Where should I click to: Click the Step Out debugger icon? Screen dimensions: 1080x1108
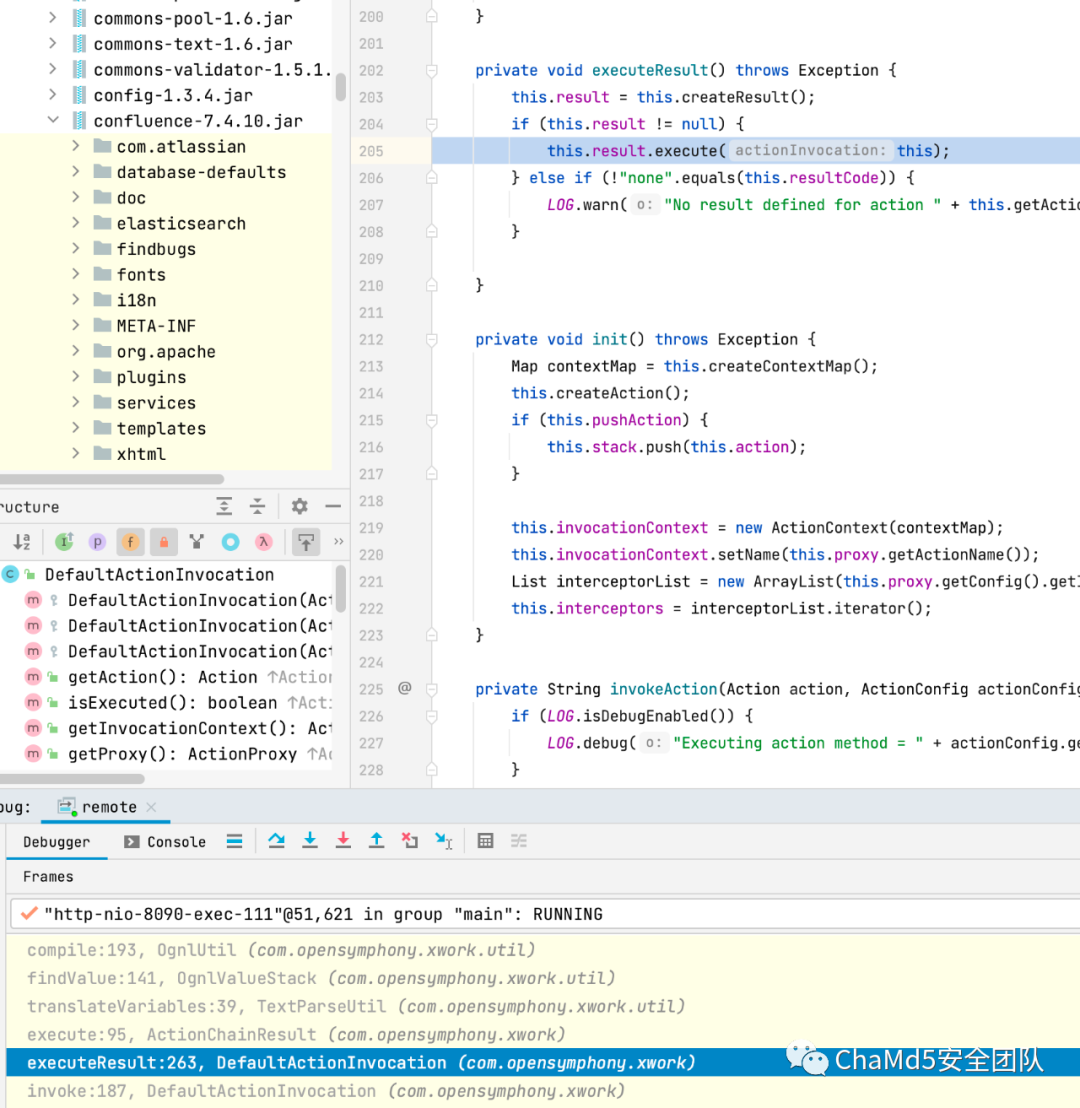[377, 840]
